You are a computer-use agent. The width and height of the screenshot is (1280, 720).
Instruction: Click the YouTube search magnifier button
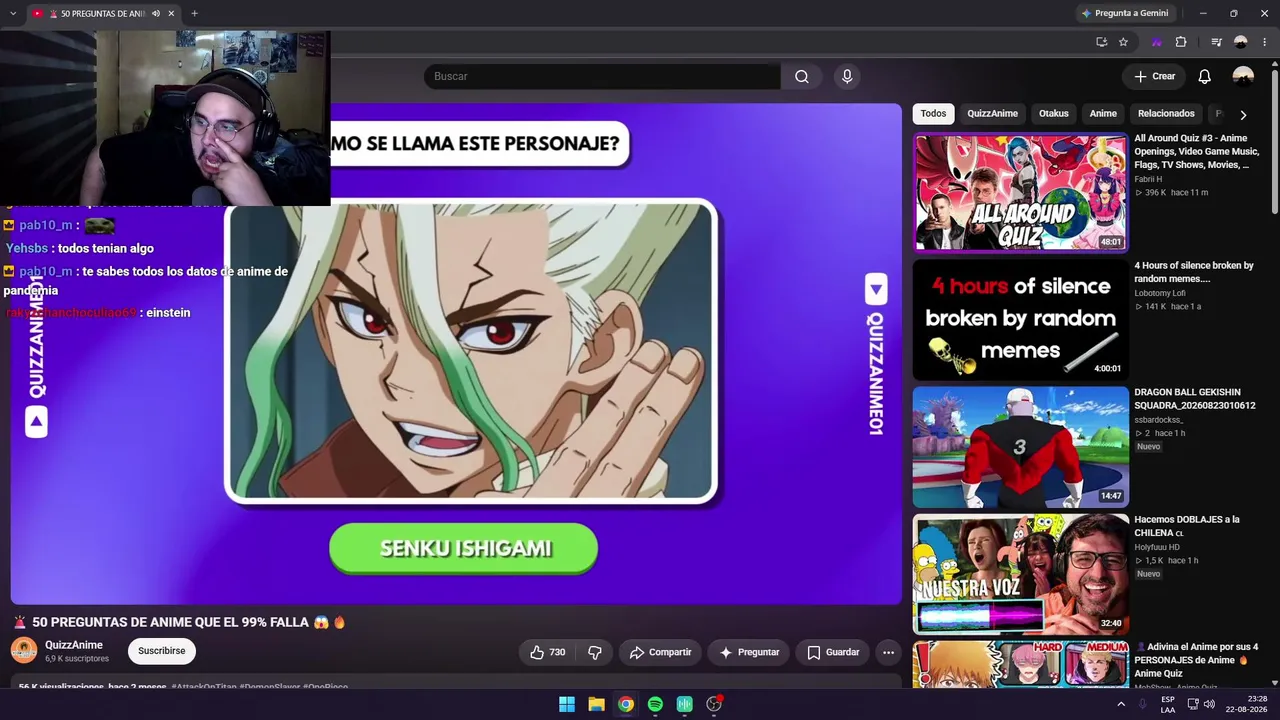[x=802, y=76]
